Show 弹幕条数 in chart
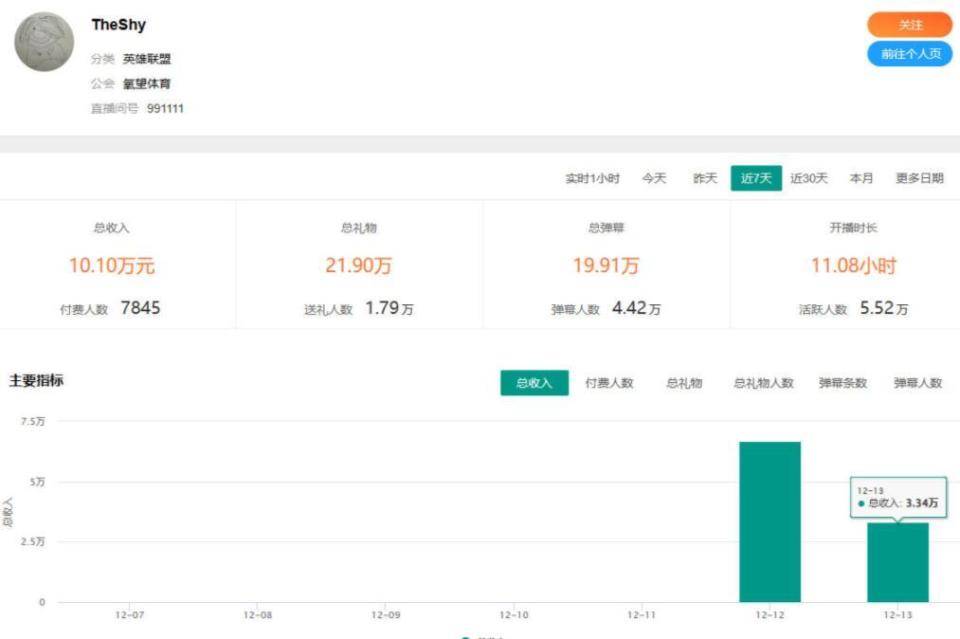This screenshot has width=960, height=639. 842,383
